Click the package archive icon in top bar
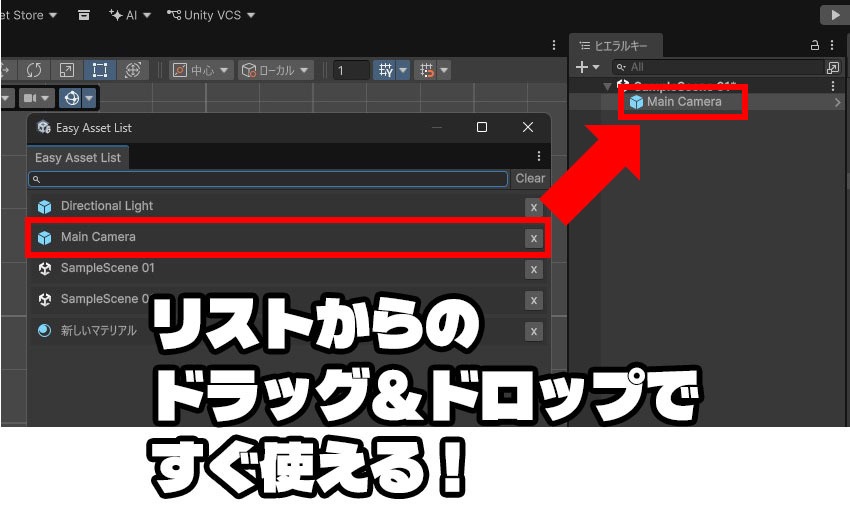The width and height of the screenshot is (850, 517). pyautogui.click(x=83, y=15)
